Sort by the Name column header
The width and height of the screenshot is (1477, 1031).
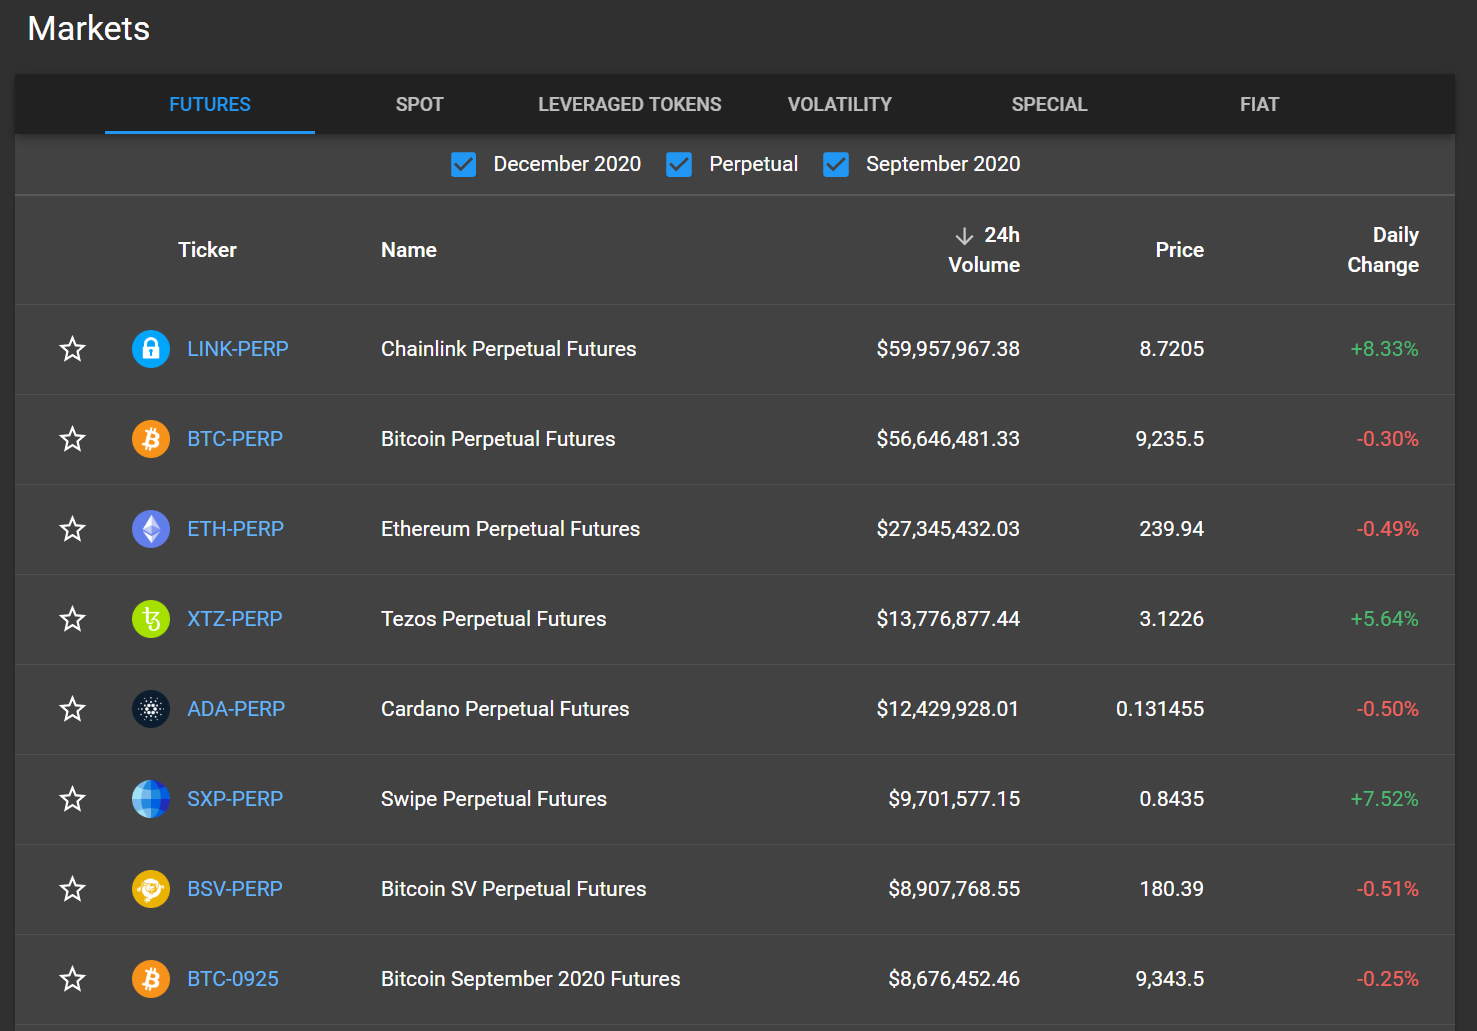coord(409,250)
